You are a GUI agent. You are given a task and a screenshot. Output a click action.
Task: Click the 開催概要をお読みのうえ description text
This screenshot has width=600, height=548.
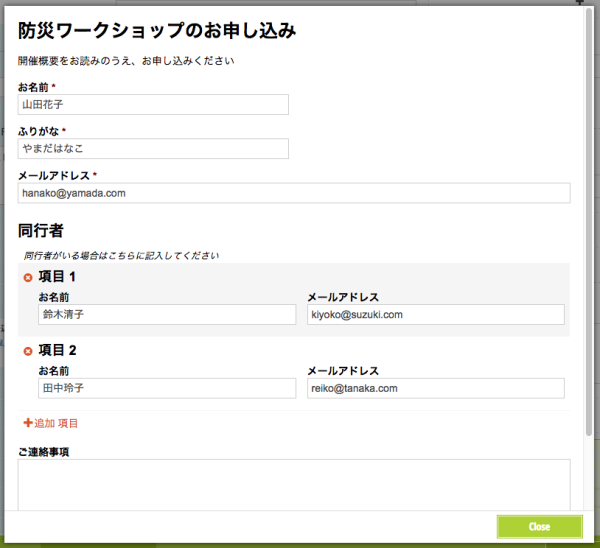[126, 61]
